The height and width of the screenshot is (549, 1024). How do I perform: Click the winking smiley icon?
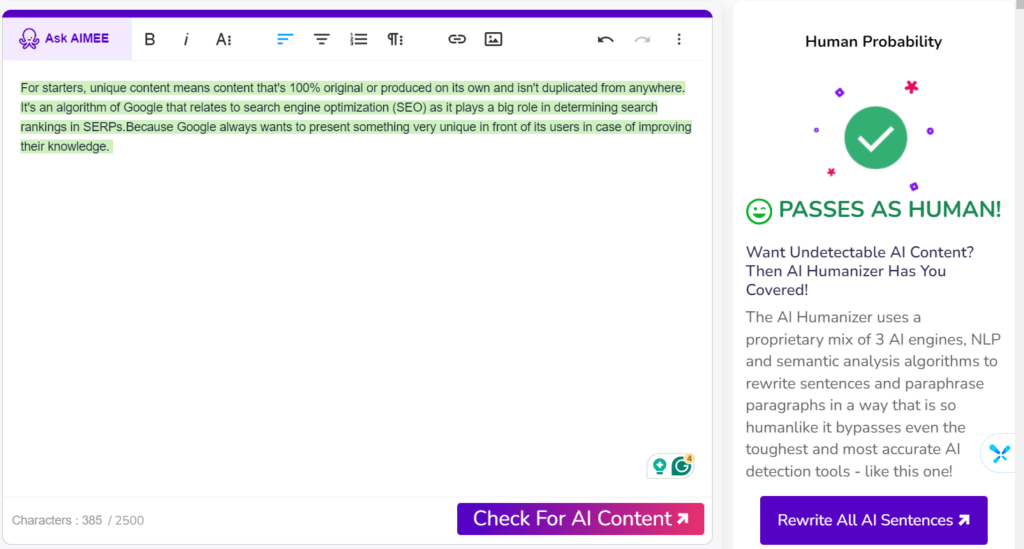759,211
